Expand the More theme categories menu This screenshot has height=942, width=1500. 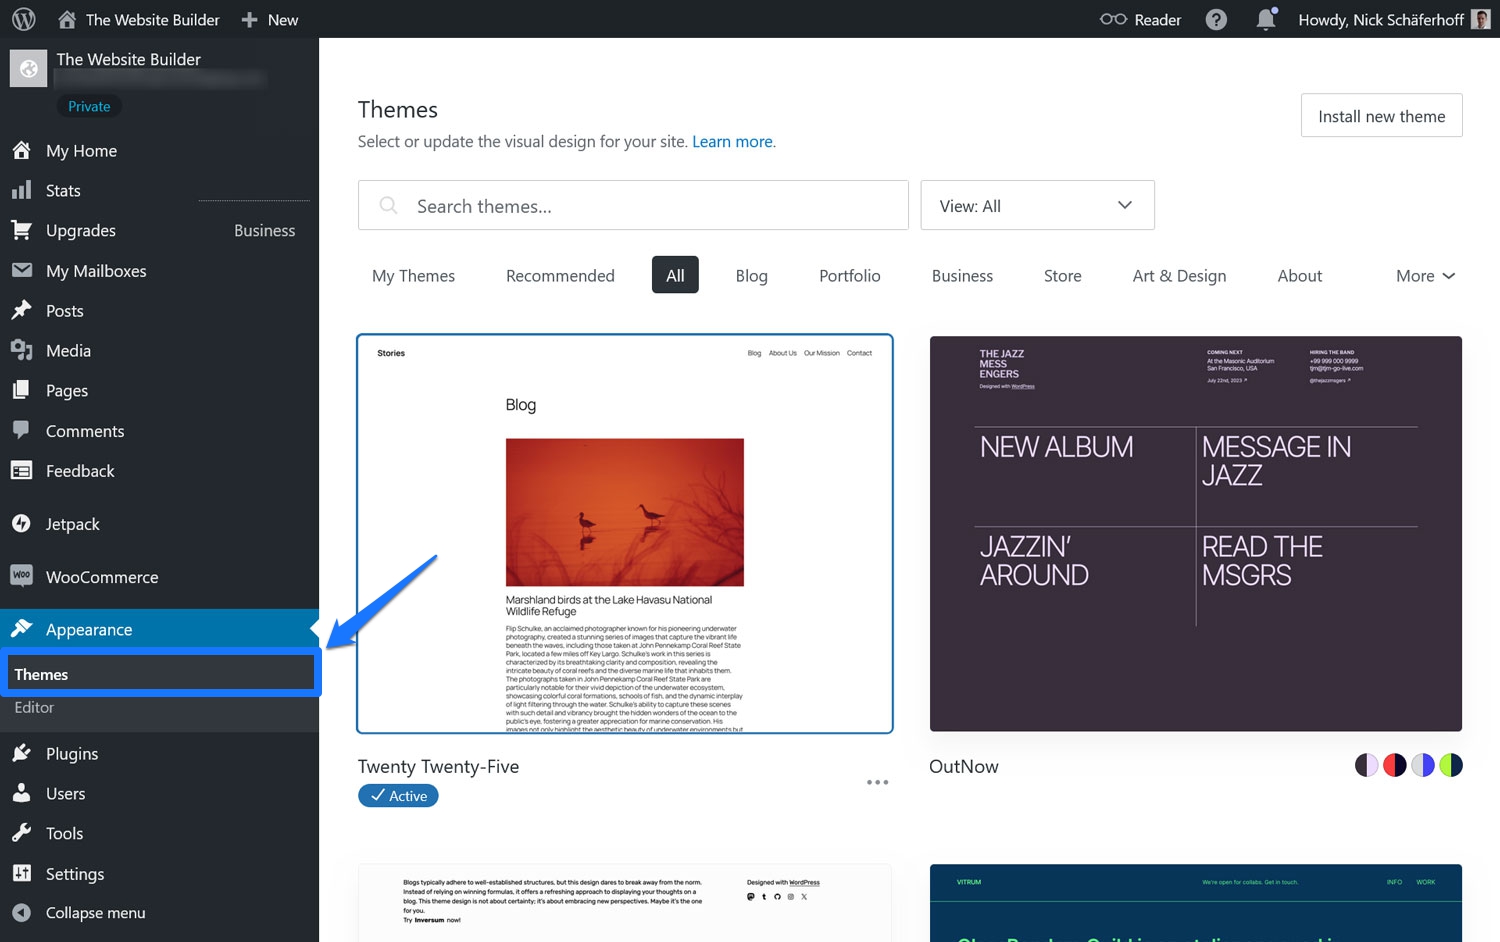(1425, 276)
